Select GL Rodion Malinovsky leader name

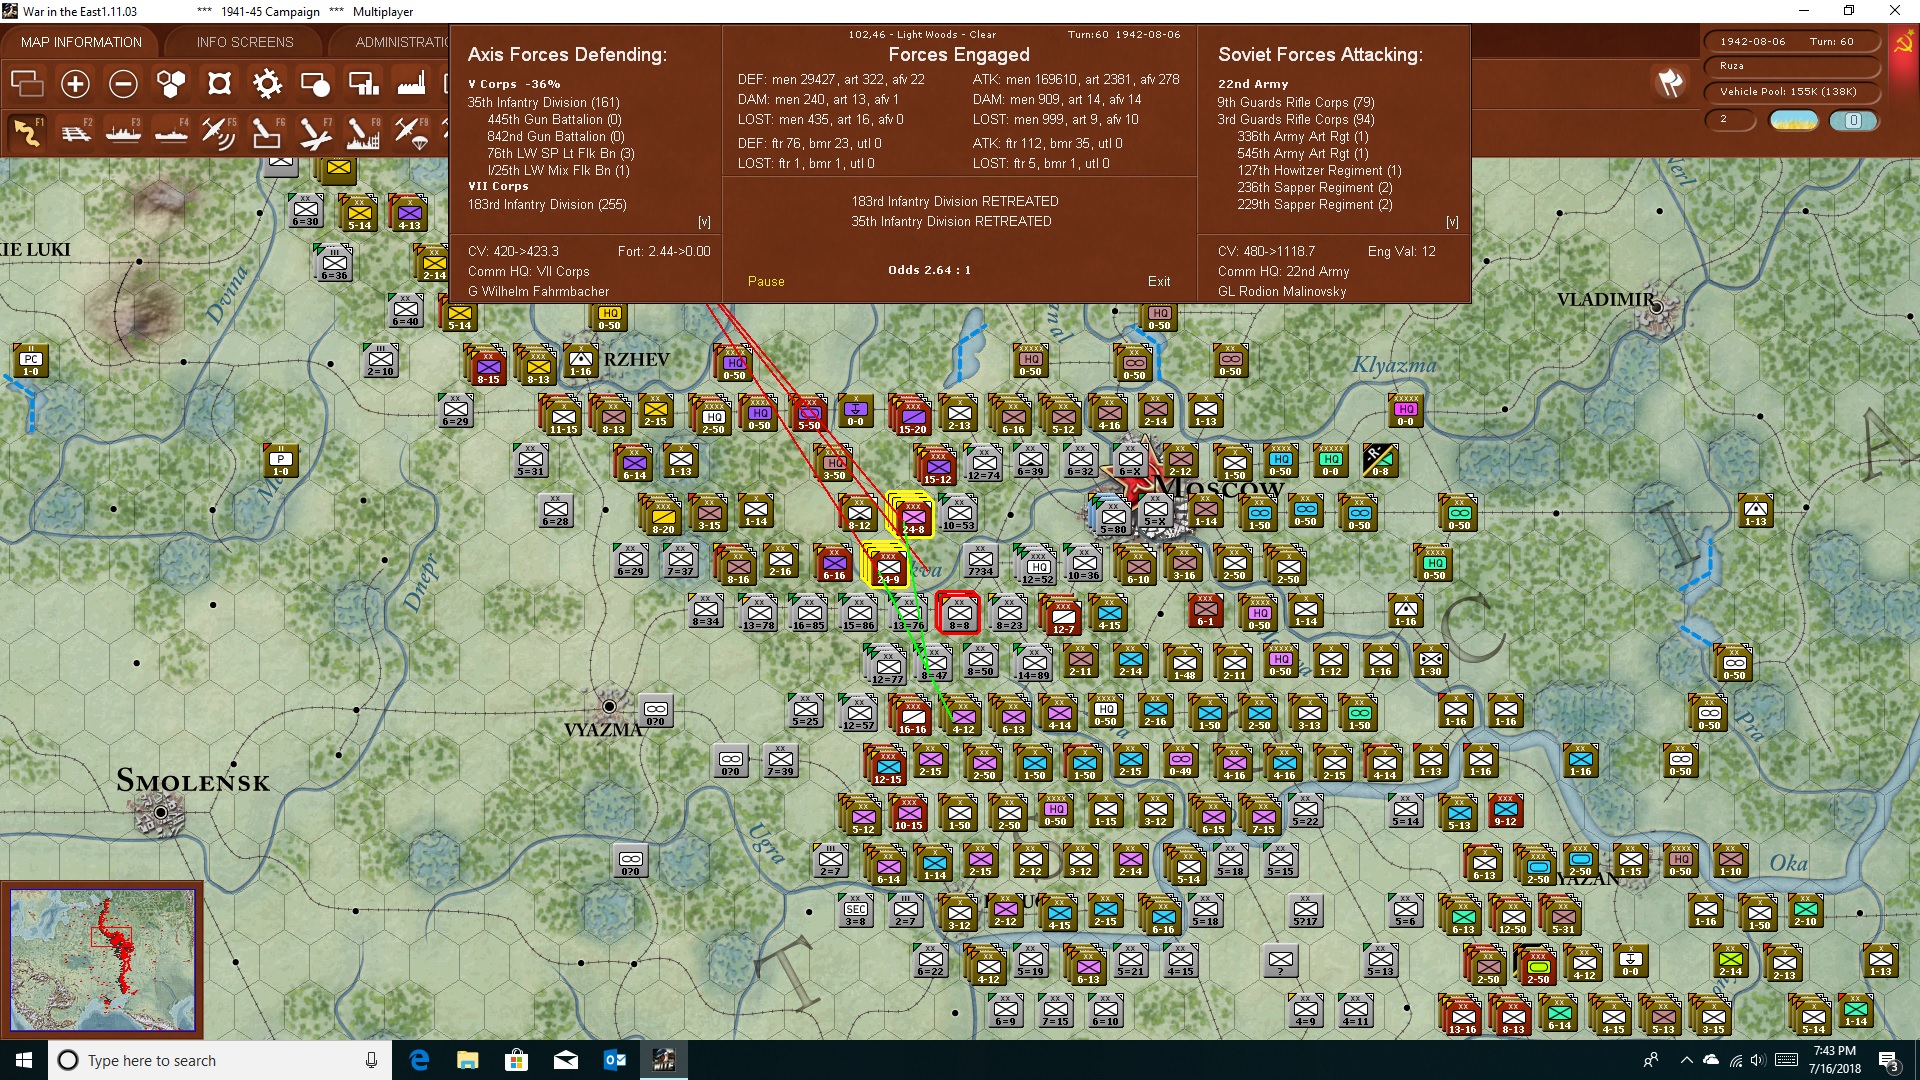pyautogui.click(x=1282, y=291)
